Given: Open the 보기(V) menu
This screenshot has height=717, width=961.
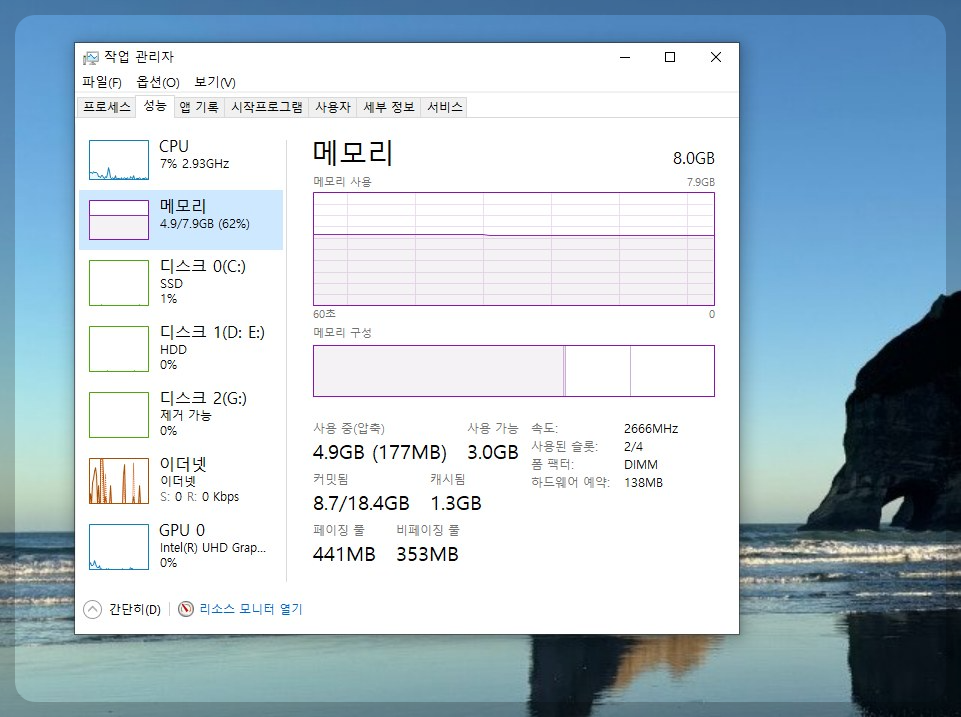Looking at the screenshot, I should (x=215, y=82).
